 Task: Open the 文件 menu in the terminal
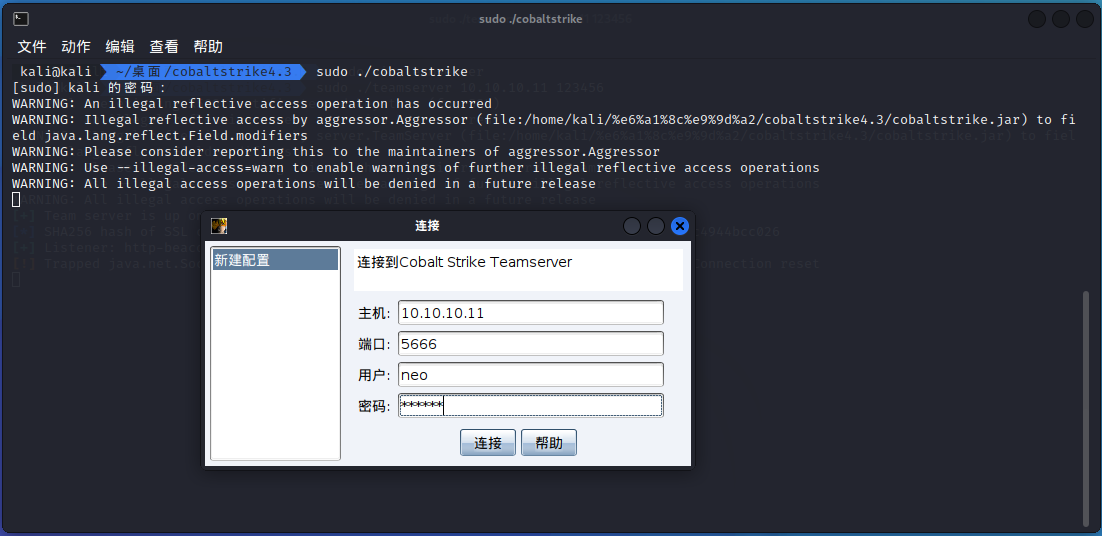(x=32, y=47)
